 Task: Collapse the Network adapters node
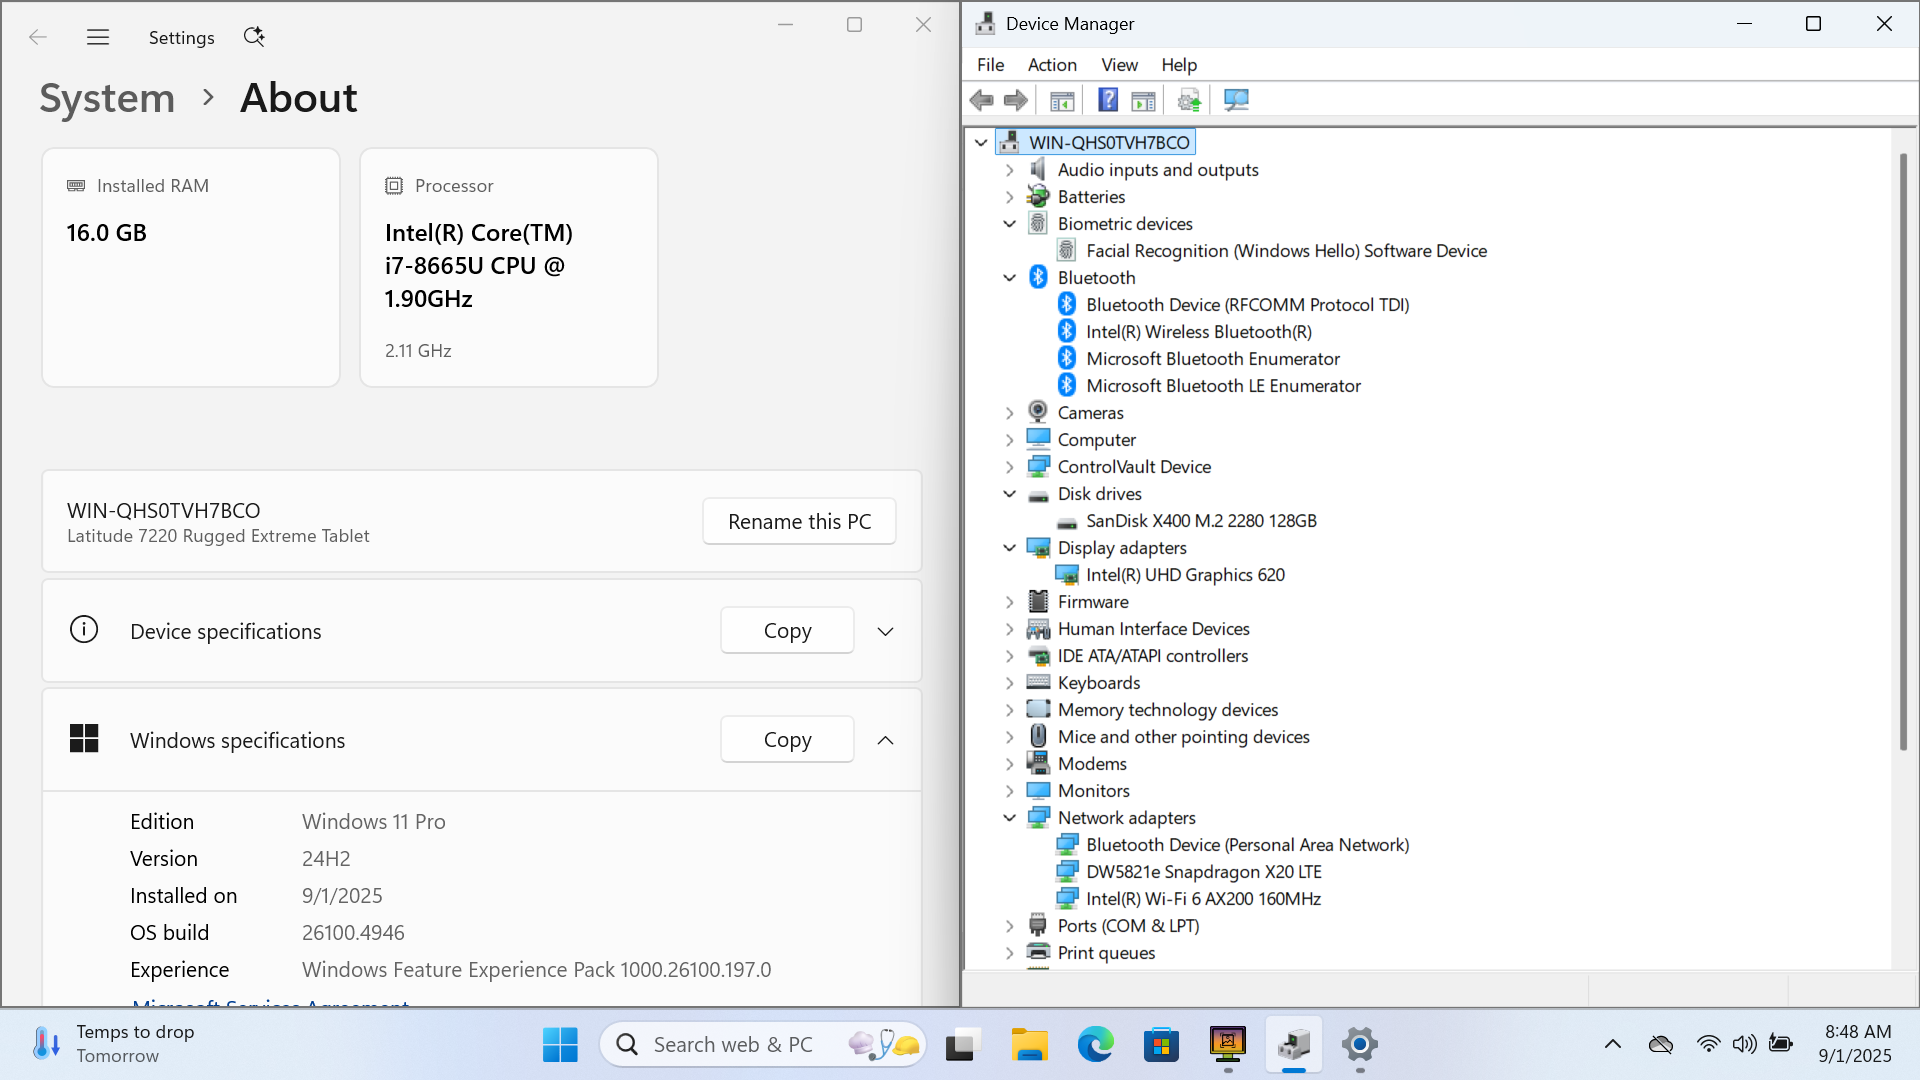pyautogui.click(x=1010, y=818)
